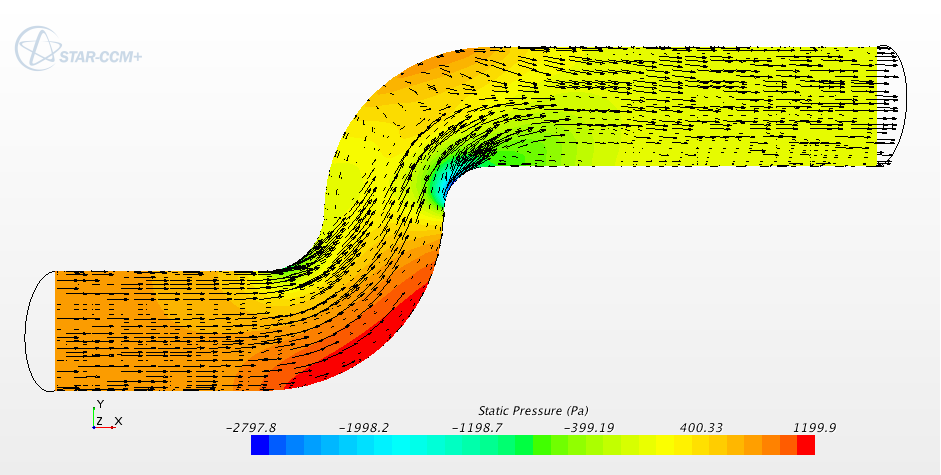Pick the red end of the color bar
Image resolution: width=941 pixels, height=475 pixels.
[806, 445]
